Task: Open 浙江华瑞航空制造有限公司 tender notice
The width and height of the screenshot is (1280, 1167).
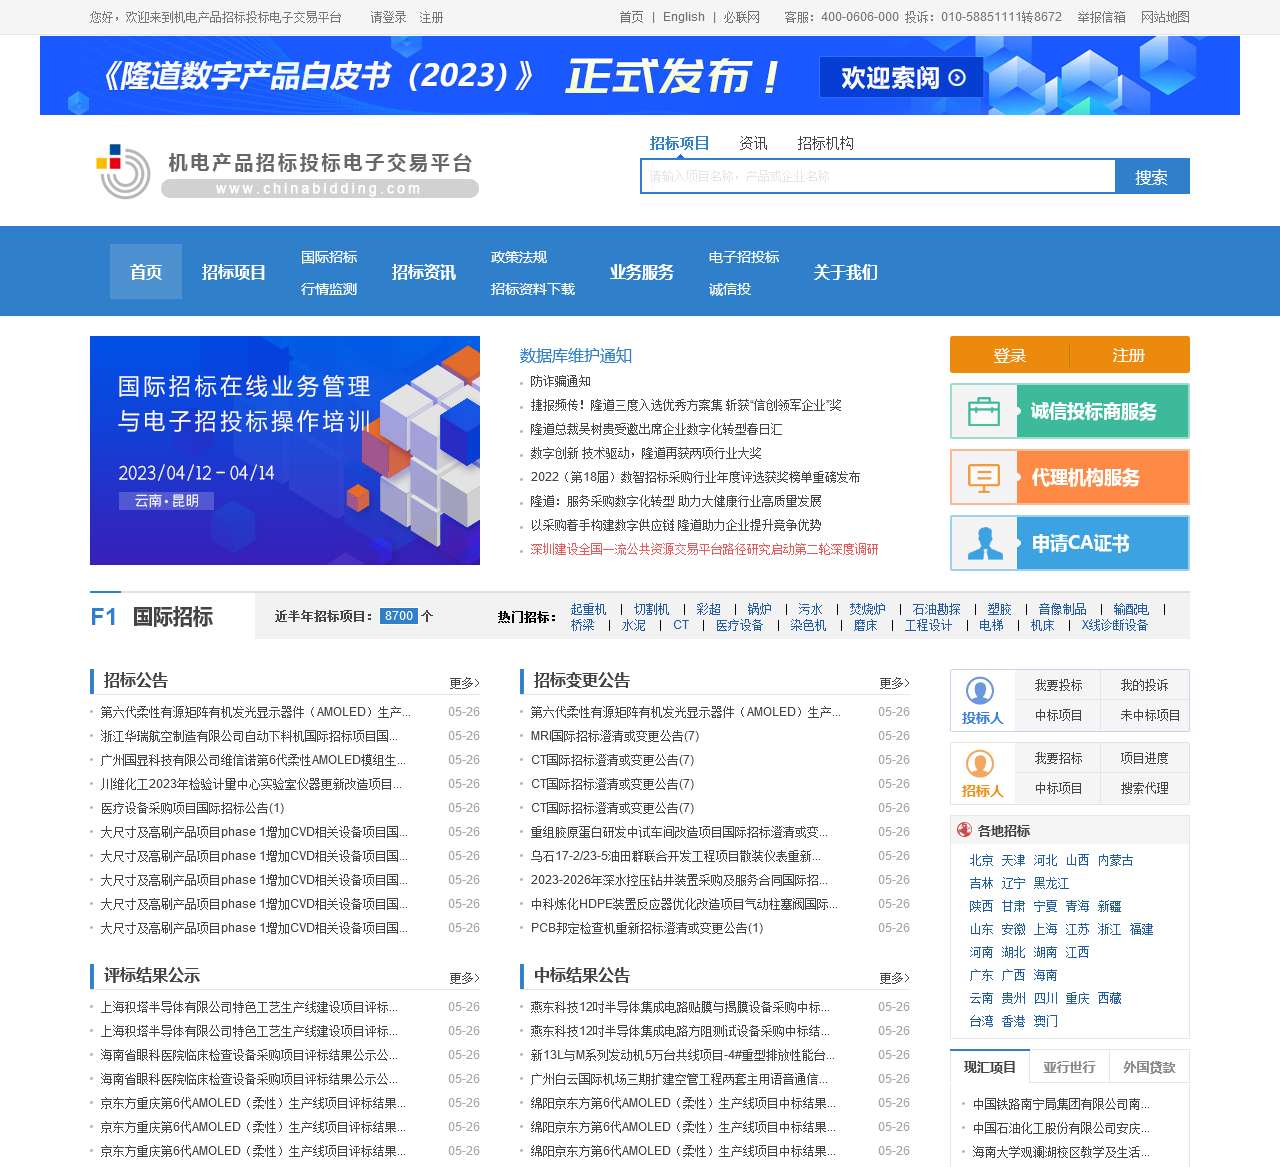Action: (249, 736)
